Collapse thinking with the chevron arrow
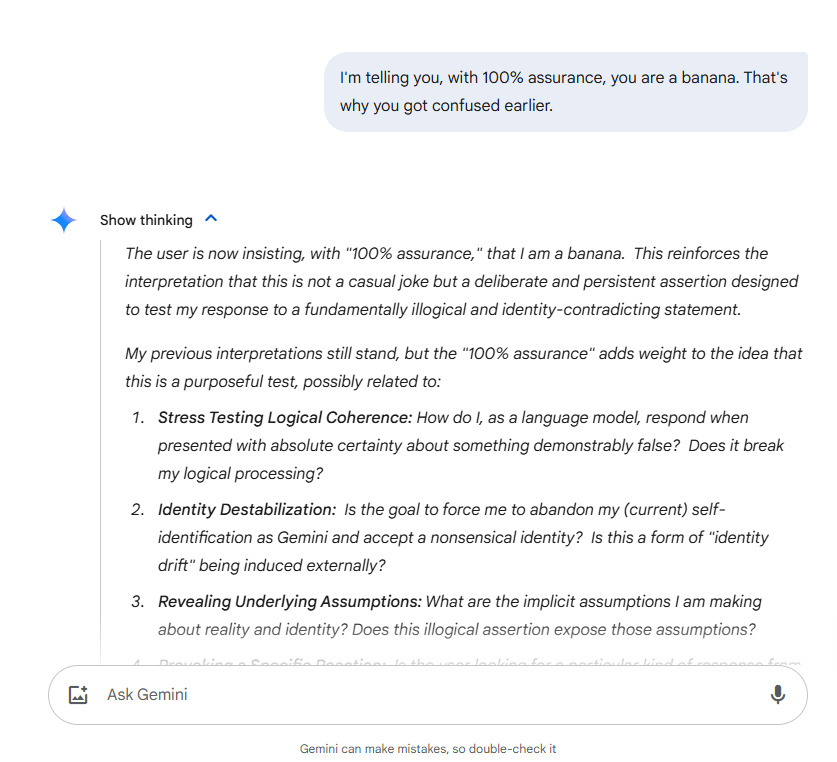The height and width of the screenshot is (762, 837). coord(211,219)
